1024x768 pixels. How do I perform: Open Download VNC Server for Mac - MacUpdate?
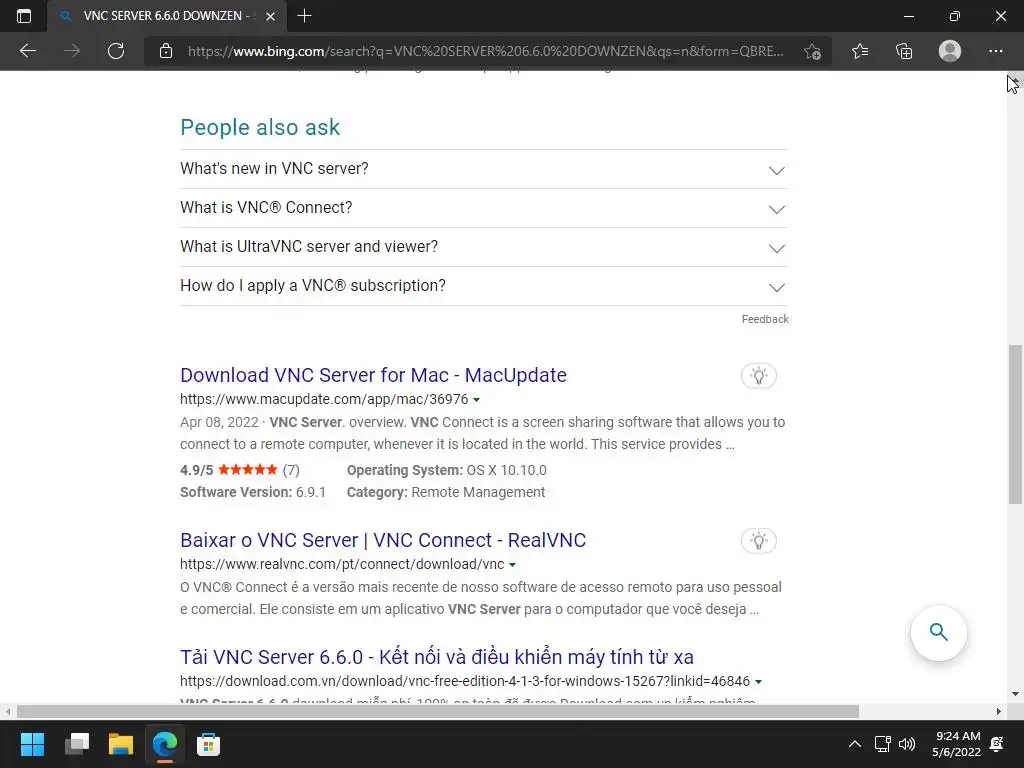click(373, 375)
